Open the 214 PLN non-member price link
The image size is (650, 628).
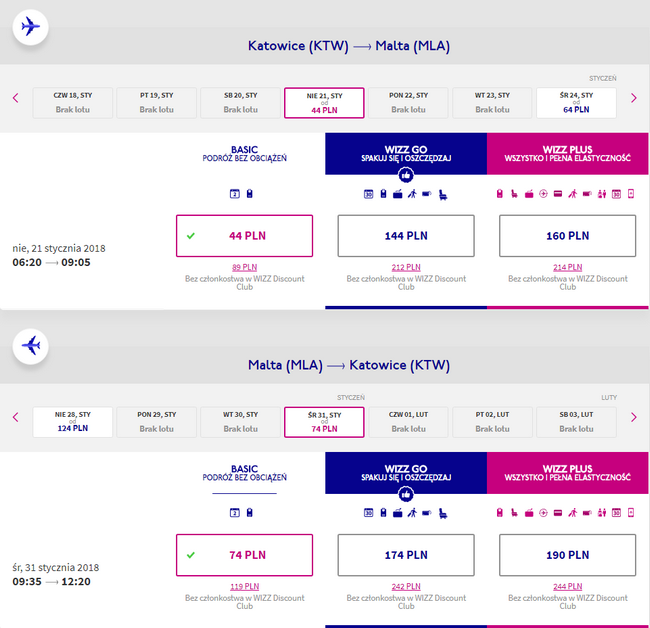568,267
